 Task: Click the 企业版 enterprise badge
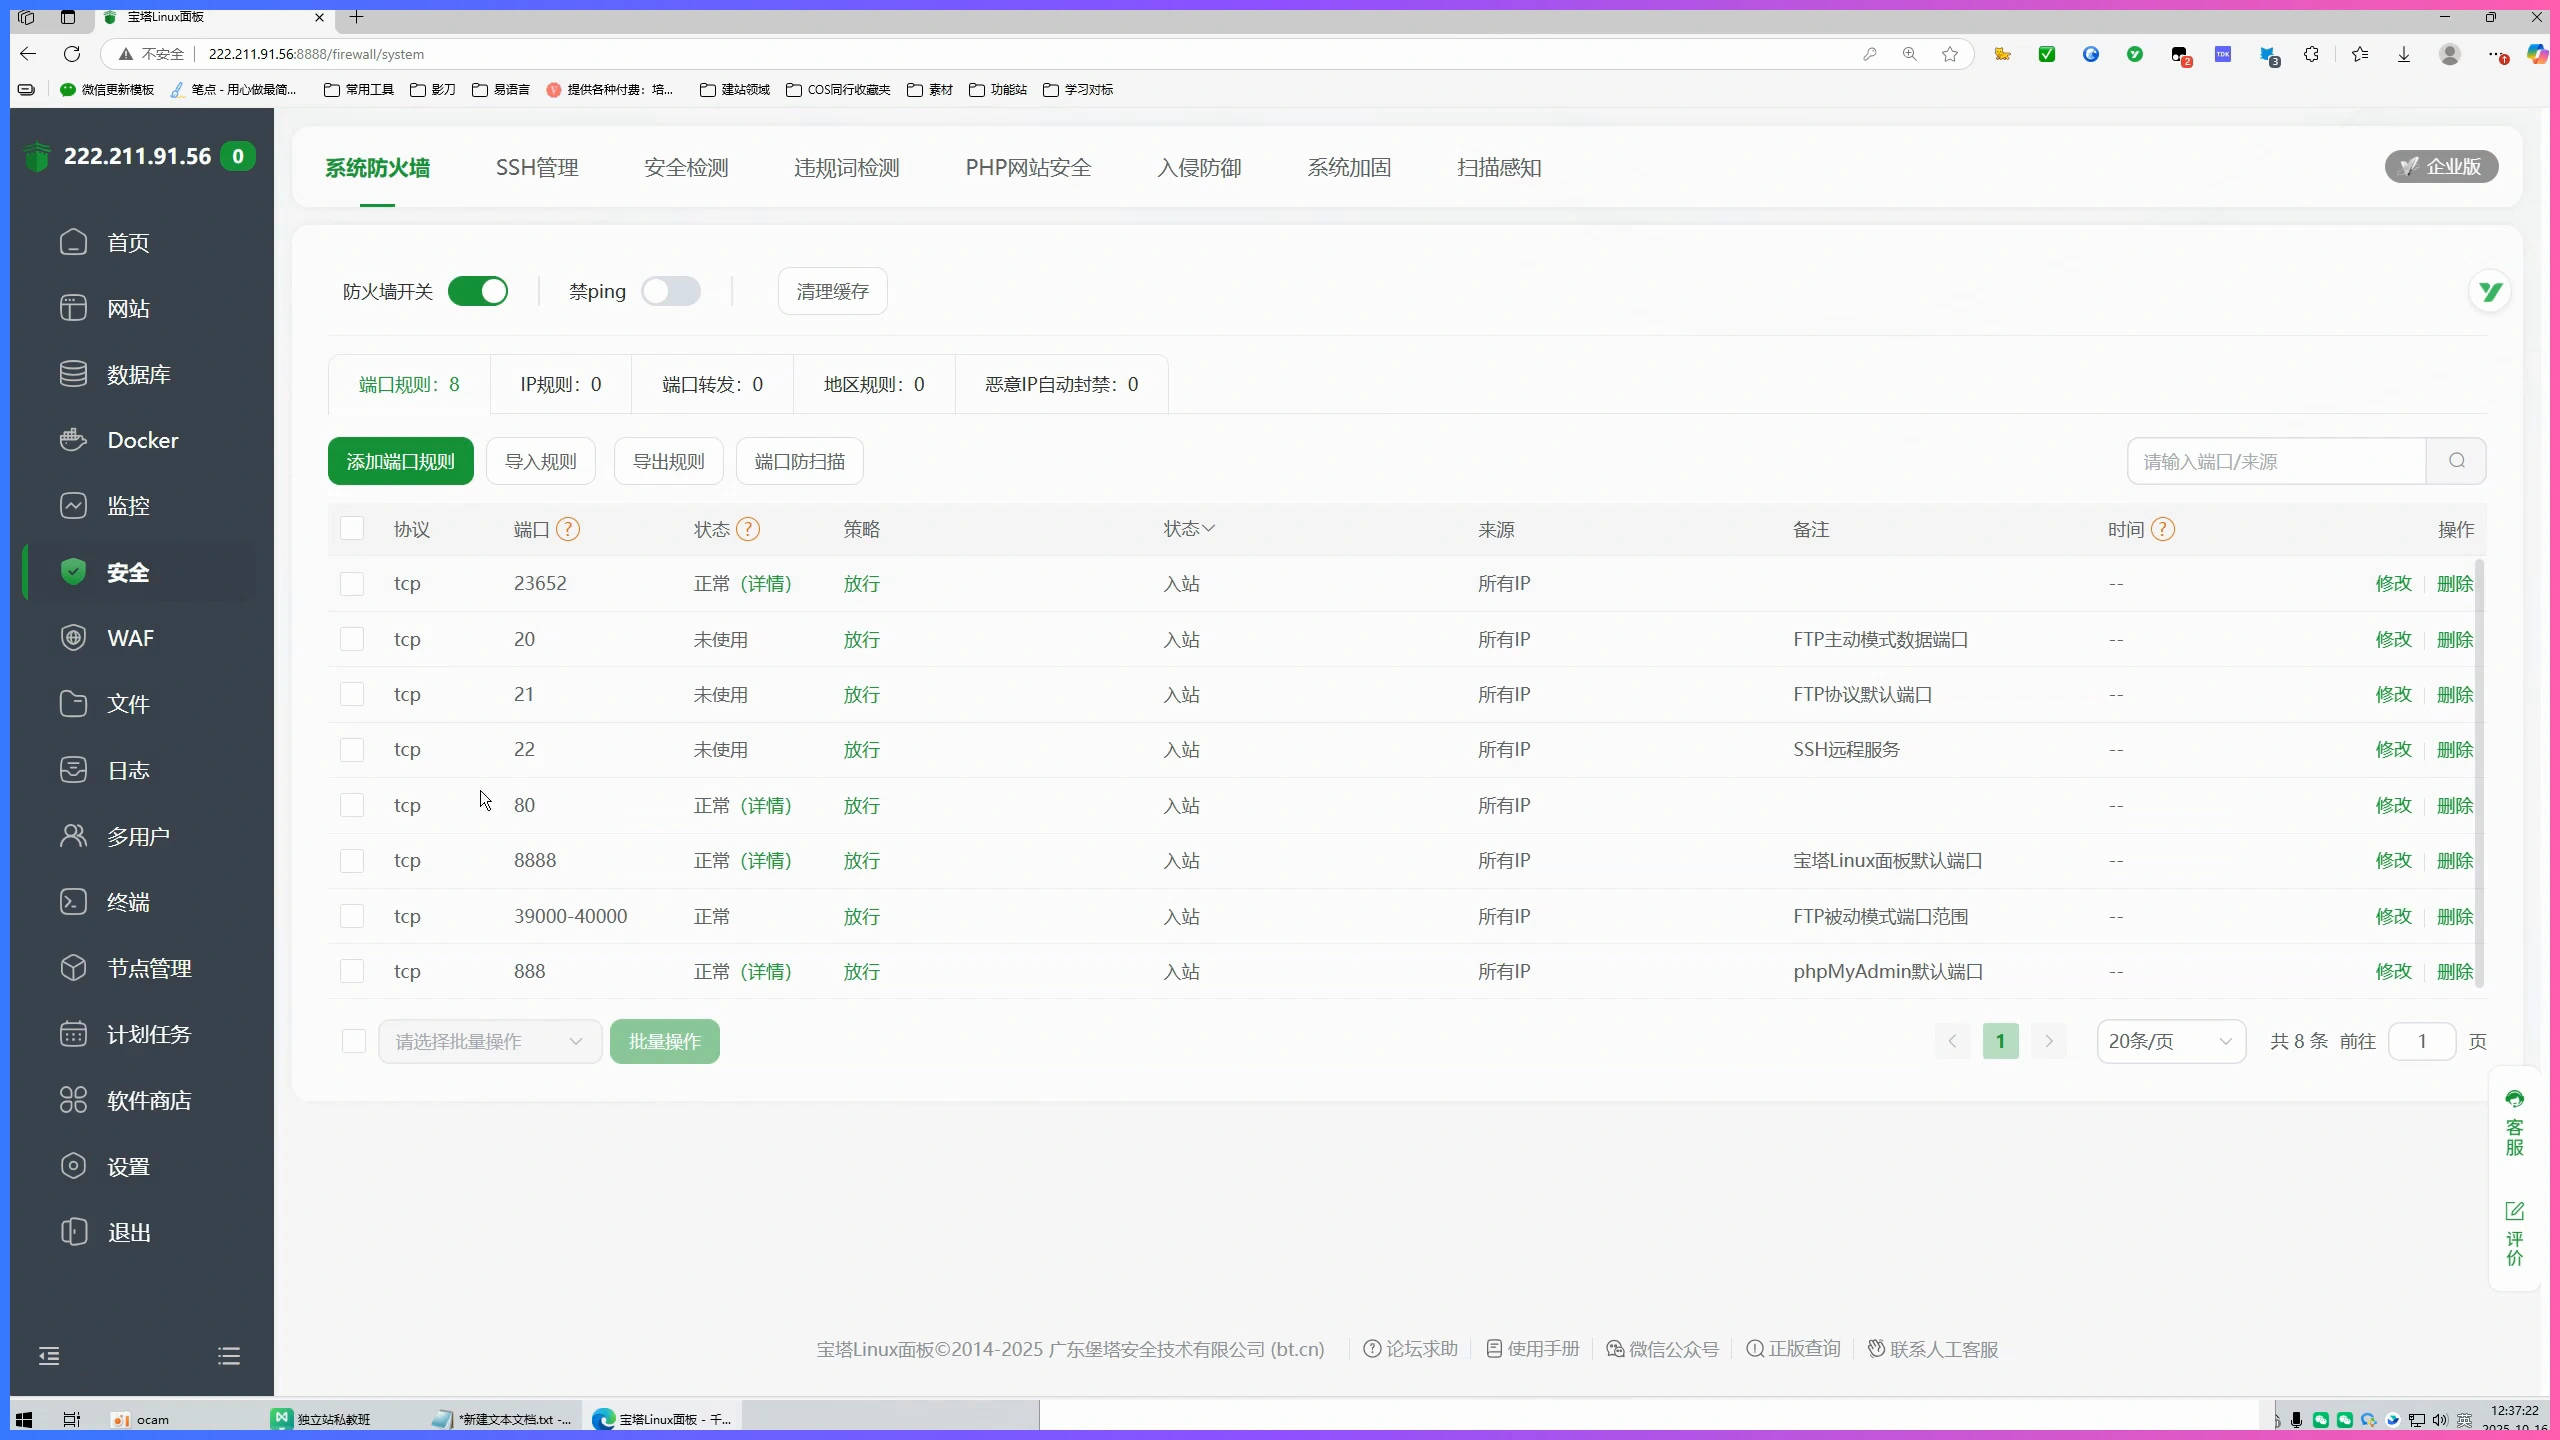pyautogui.click(x=2441, y=166)
